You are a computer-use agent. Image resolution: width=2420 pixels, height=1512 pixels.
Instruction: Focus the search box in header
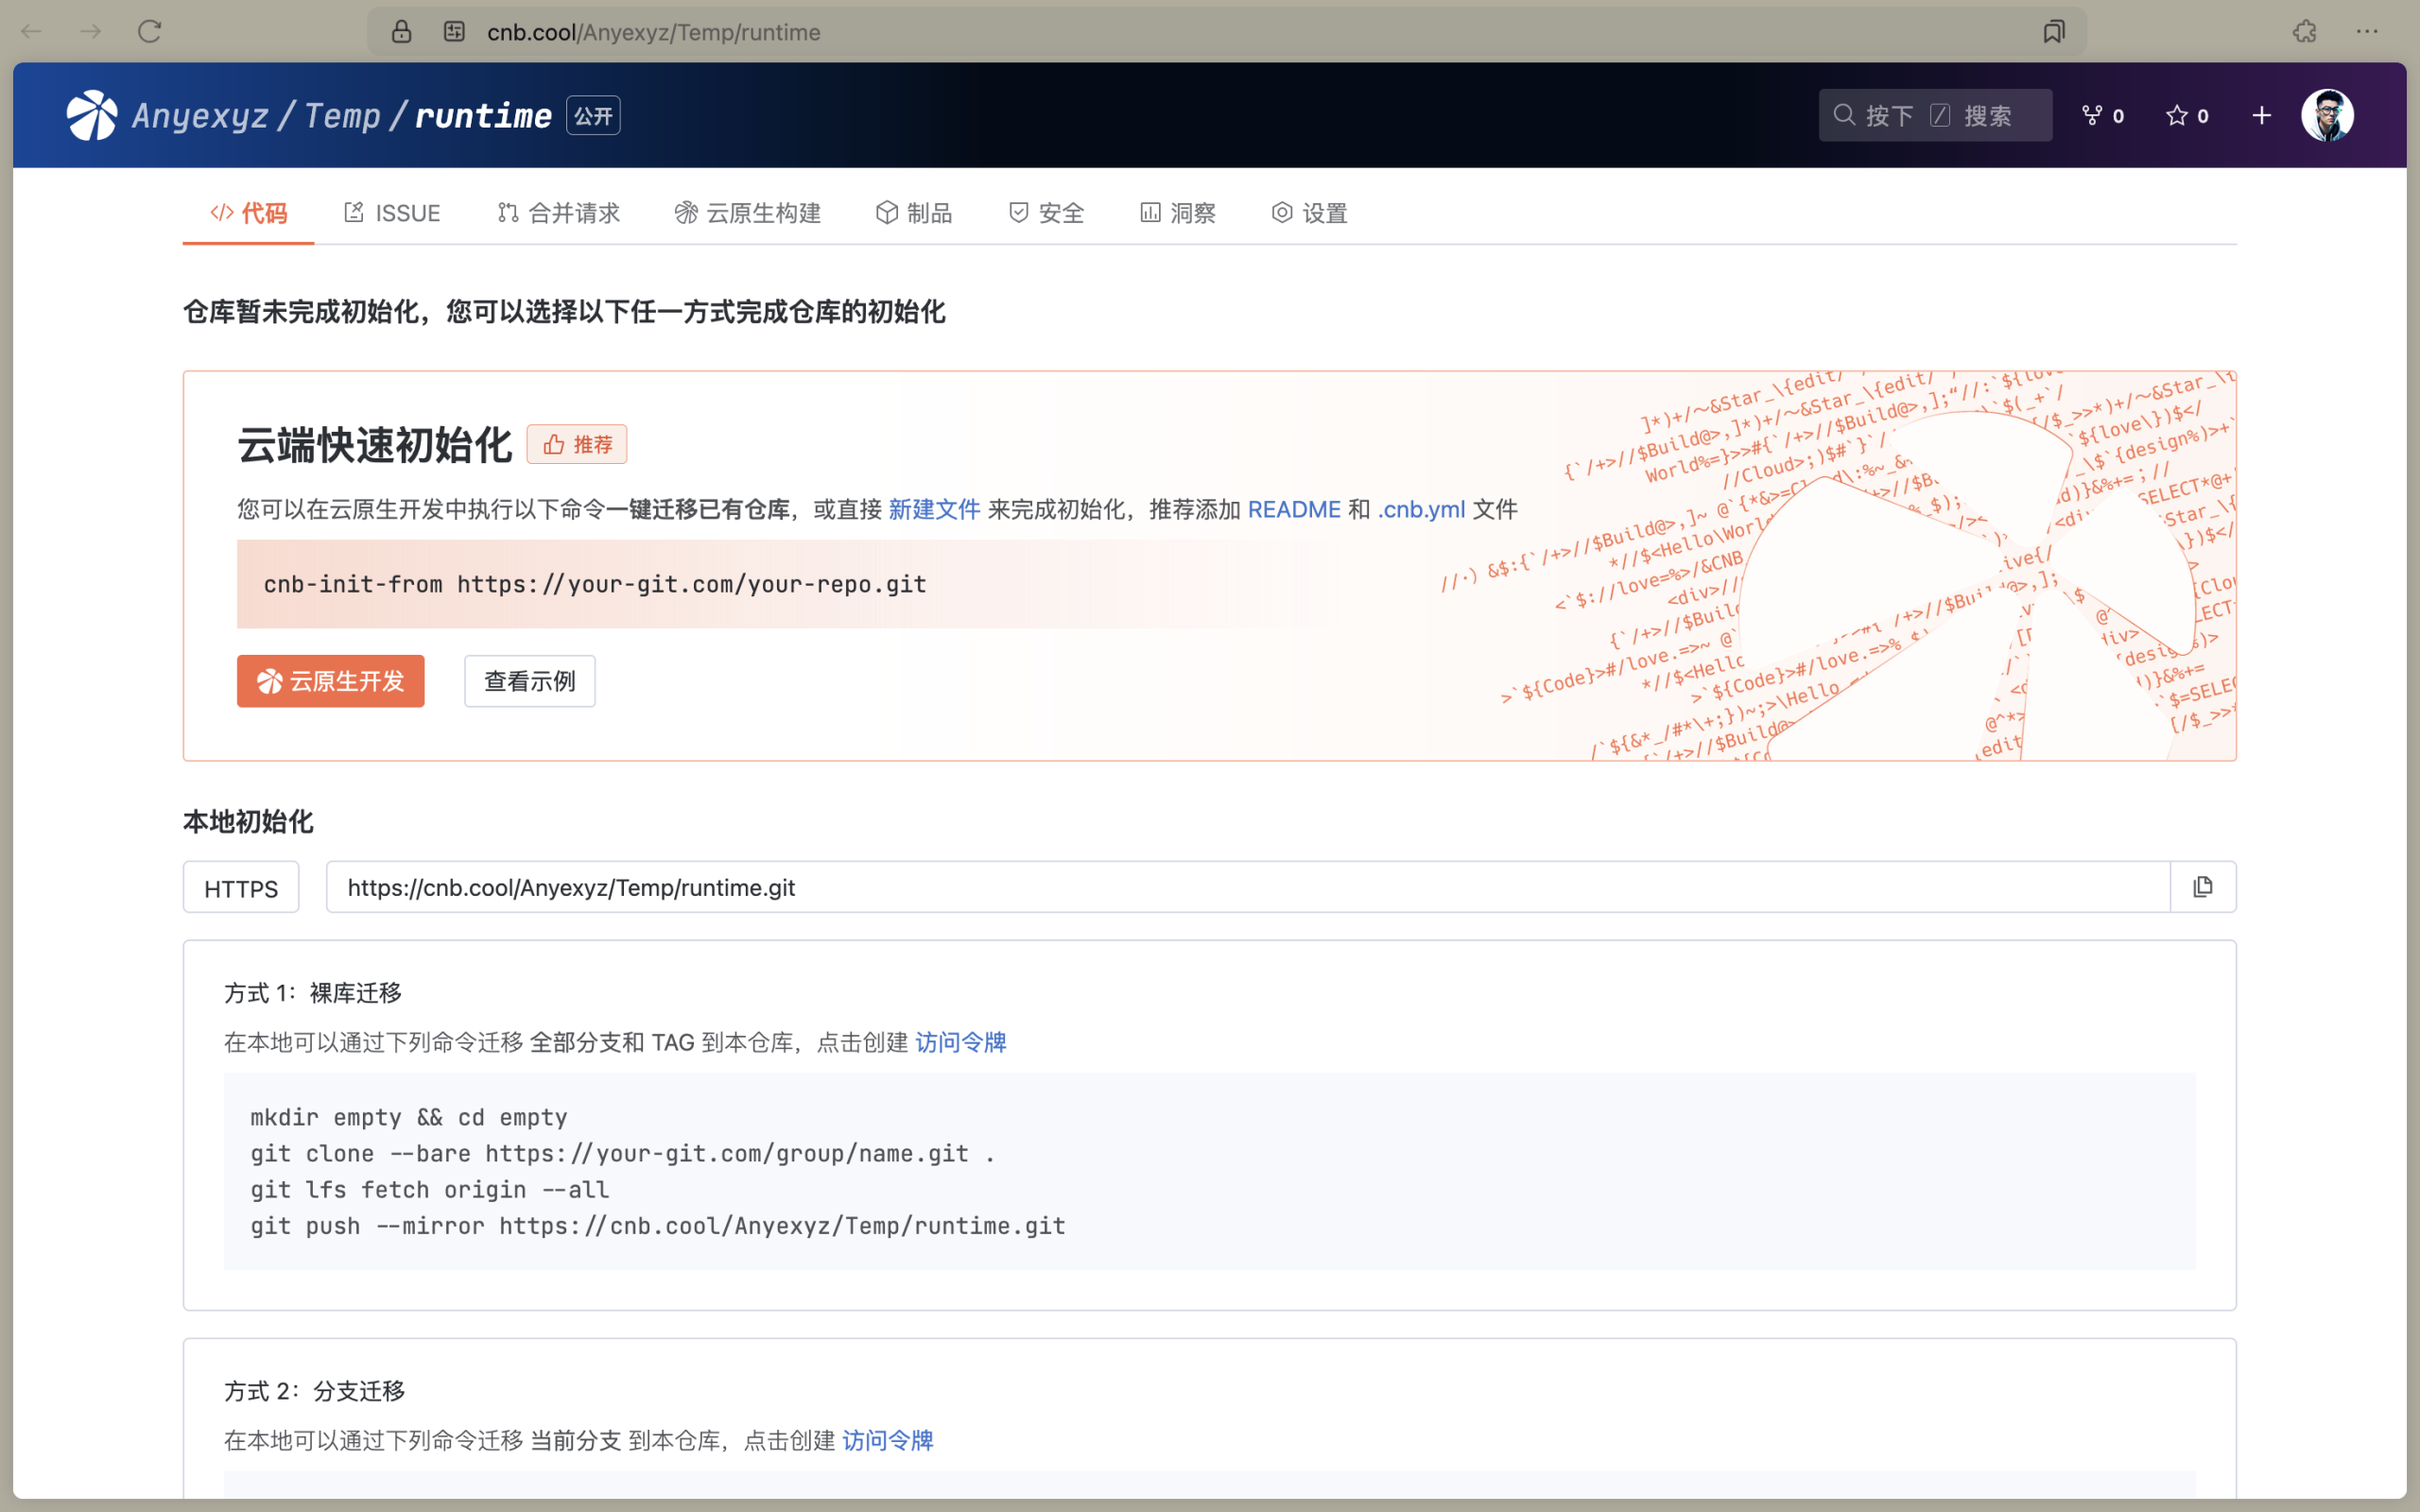tap(1935, 115)
